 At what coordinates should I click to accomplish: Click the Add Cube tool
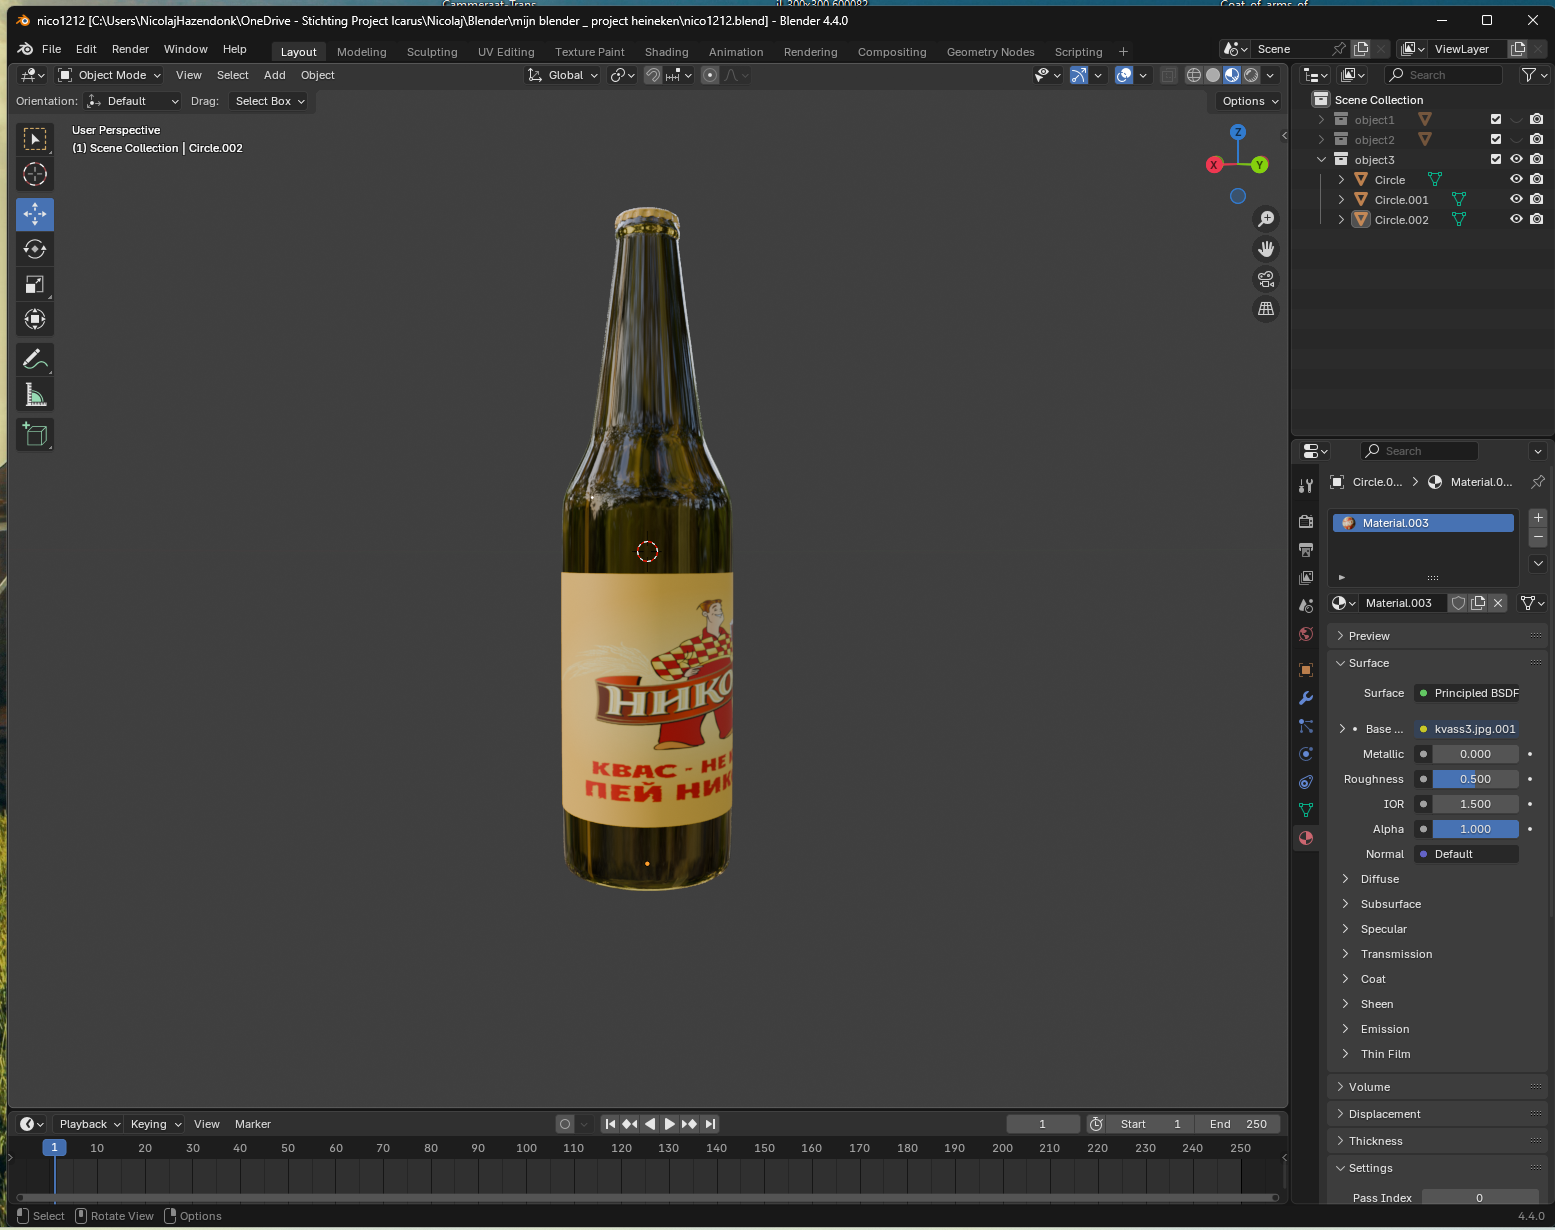point(35,434)
